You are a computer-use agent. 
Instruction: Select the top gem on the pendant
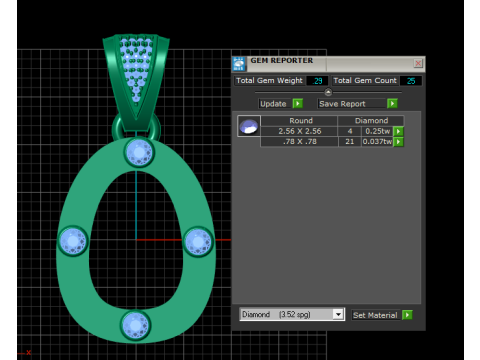139,152
